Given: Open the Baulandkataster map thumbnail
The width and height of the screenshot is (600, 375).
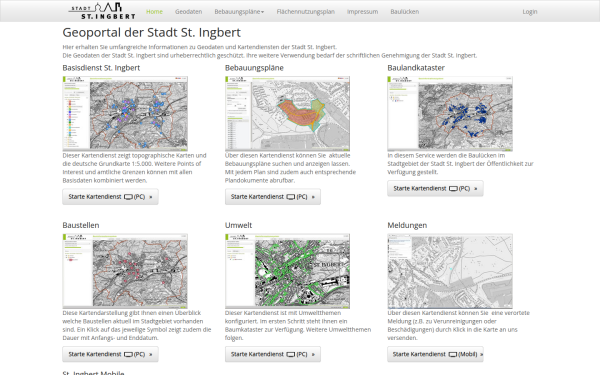Looking at the screenshot, I should pos(450,113).
